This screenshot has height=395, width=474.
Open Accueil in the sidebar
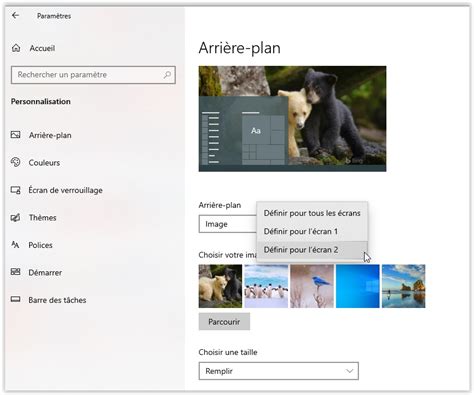[42, 48]
